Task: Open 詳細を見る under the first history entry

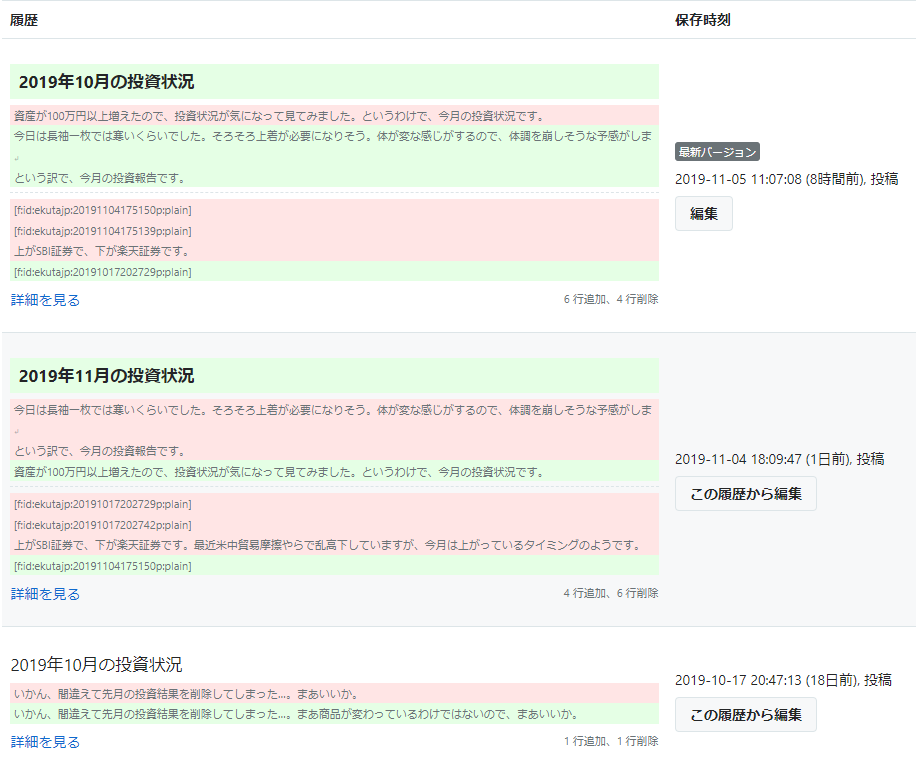Action: [x=45, y=300]
